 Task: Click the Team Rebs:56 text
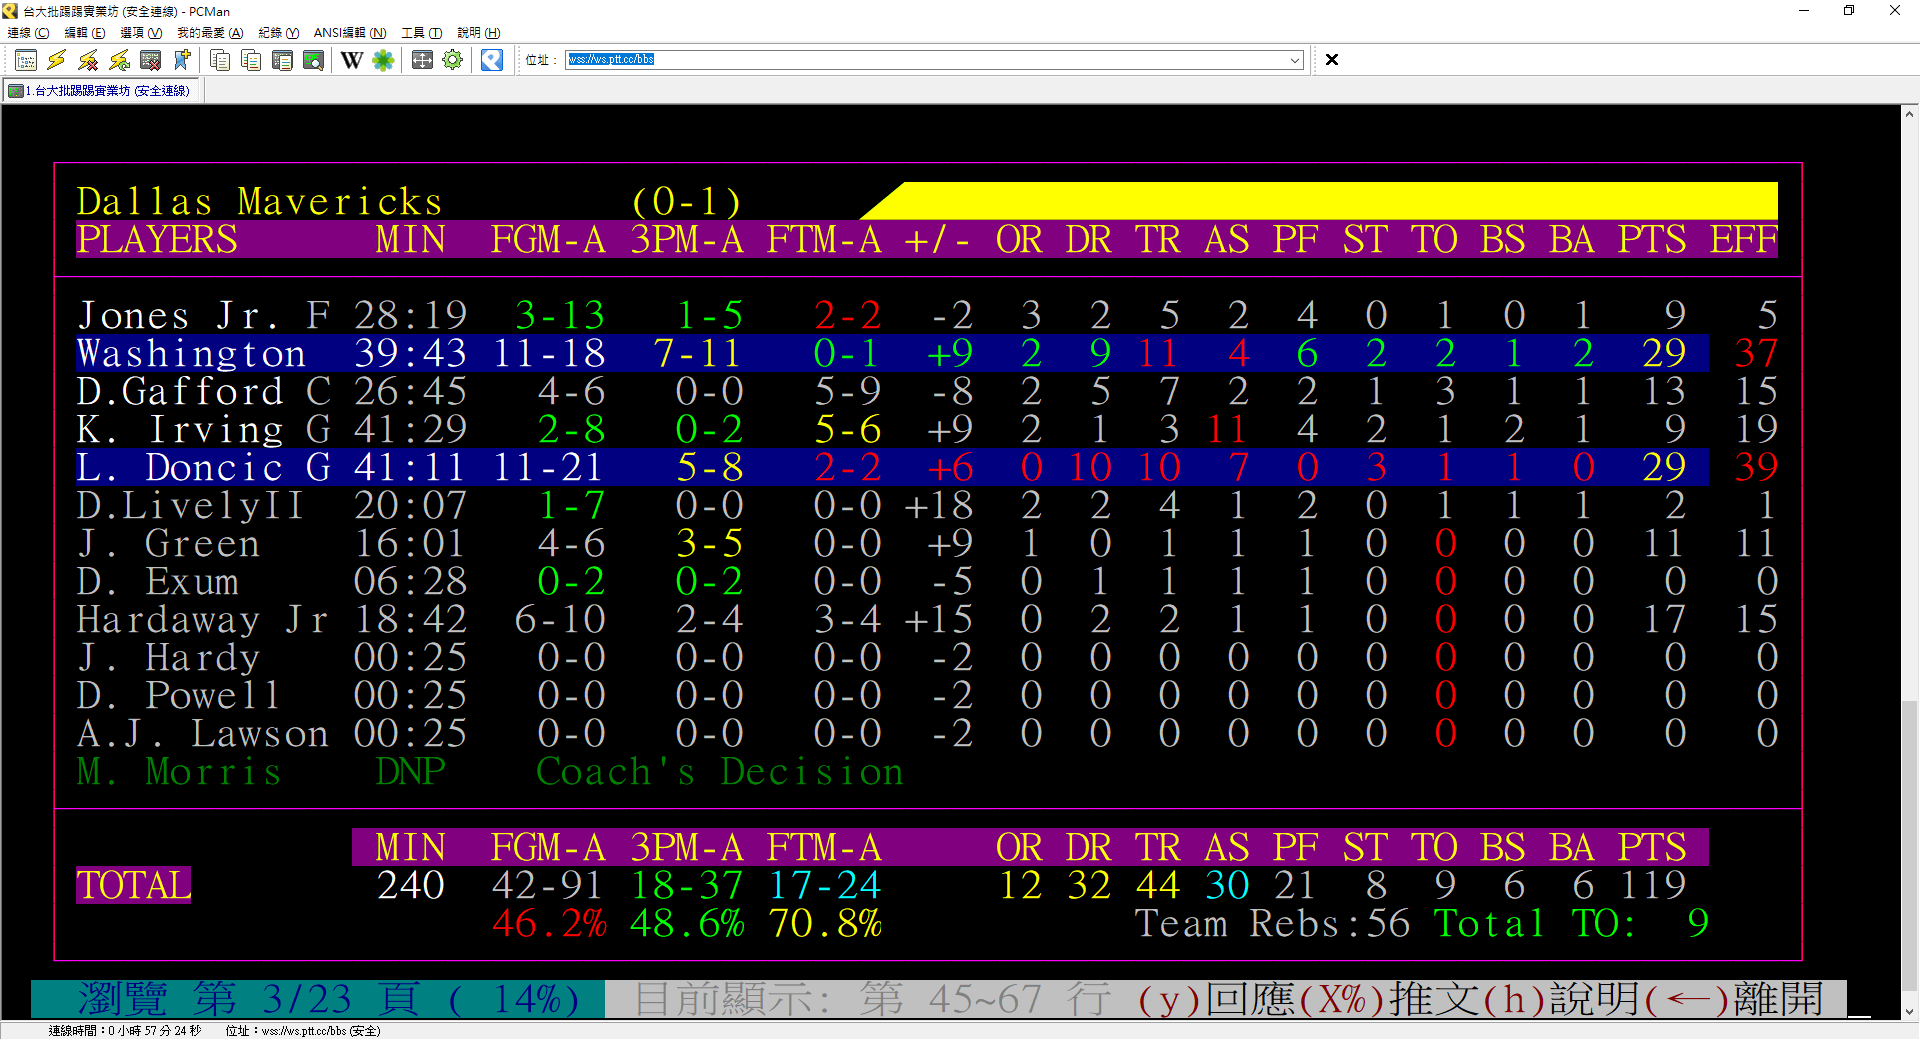(x=1272, y=924)
